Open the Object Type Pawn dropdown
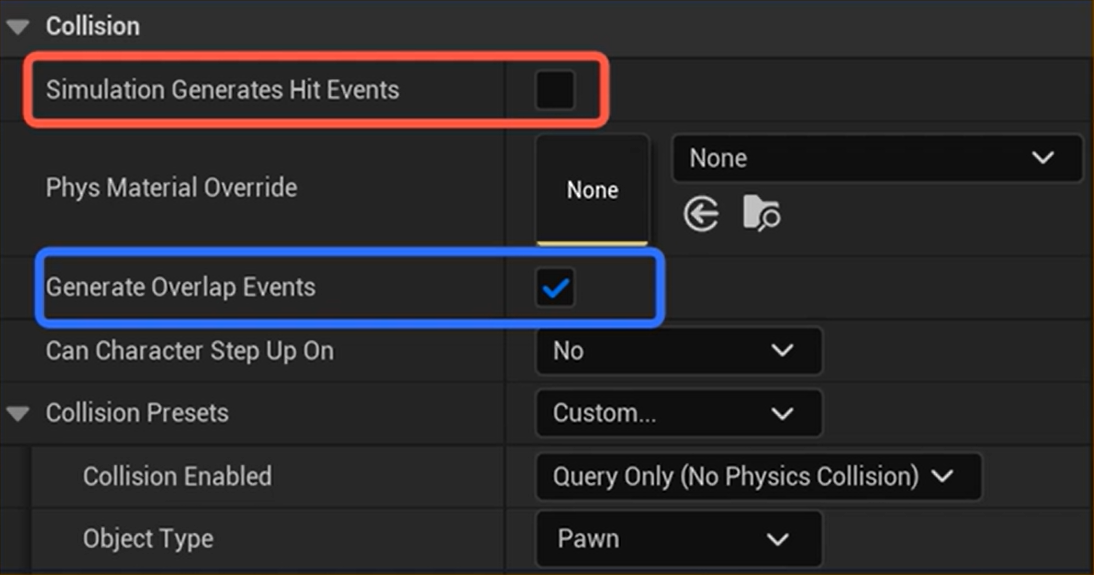Viewport: 1094px width, 575px height. [x=679, y=539]
